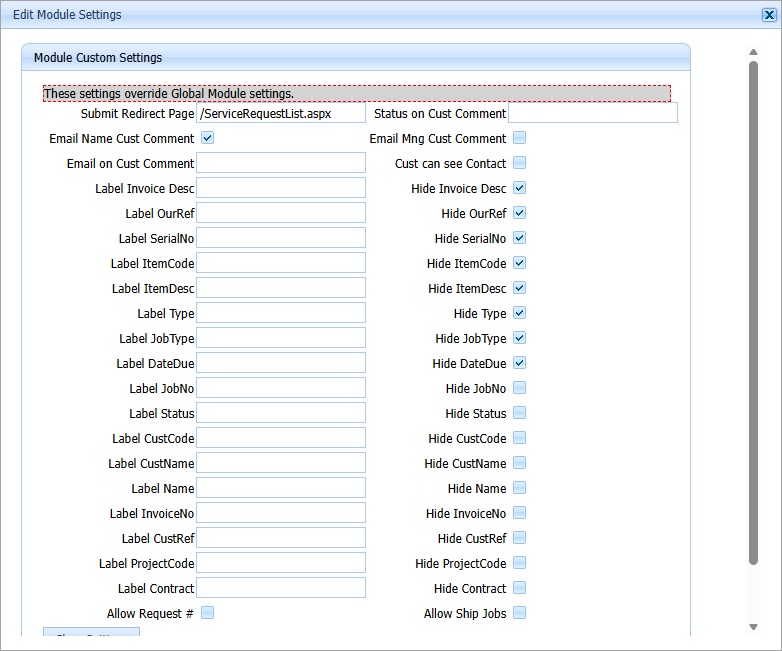Click the Label ItemCode field
The image size is (782, 651).
tap(281, 263)
